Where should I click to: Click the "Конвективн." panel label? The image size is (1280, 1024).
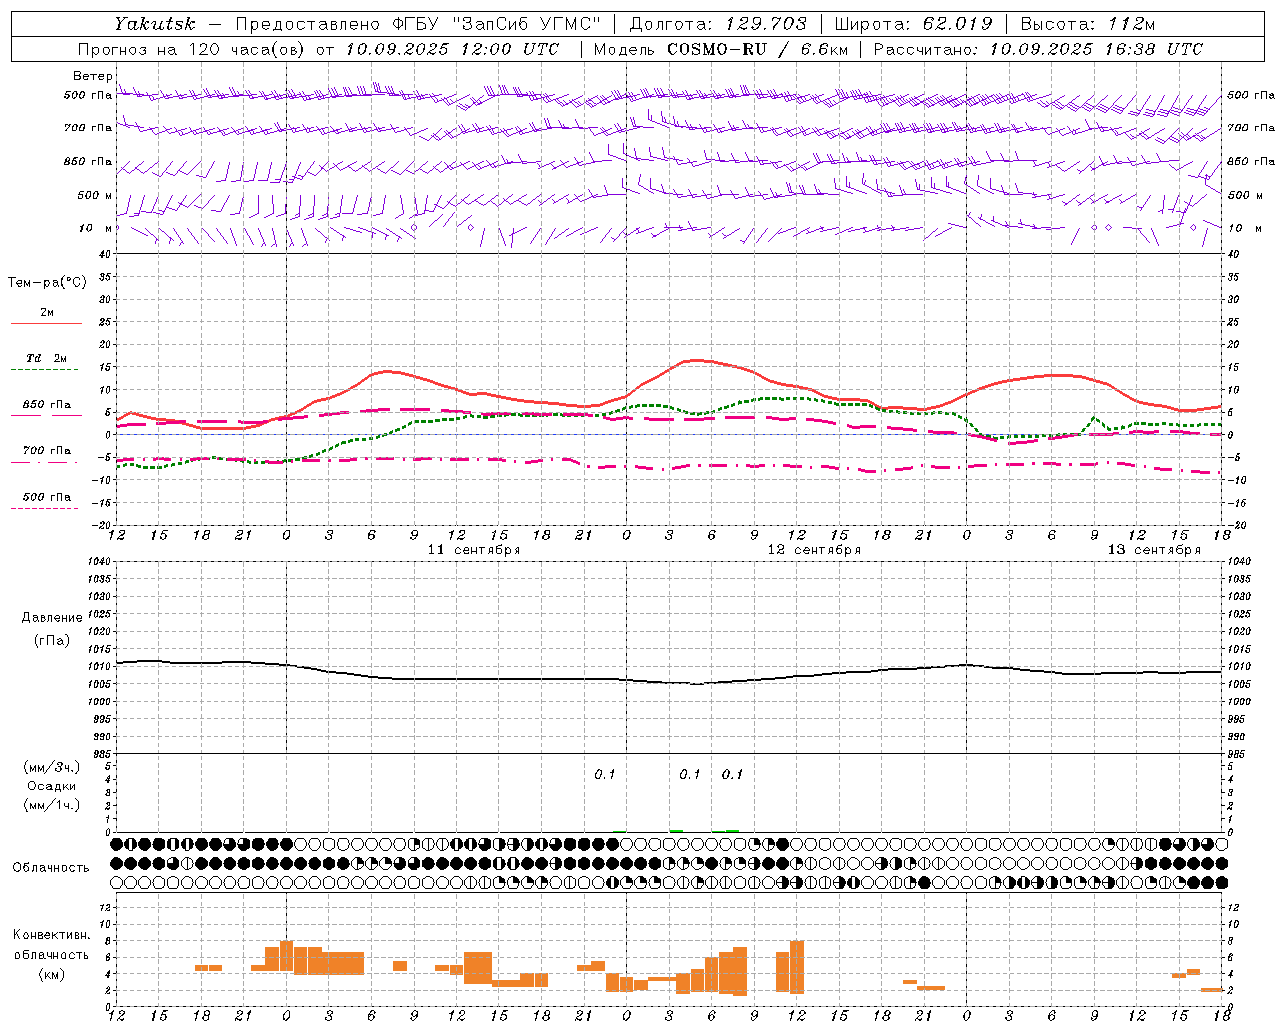click(x=52, y=935)
